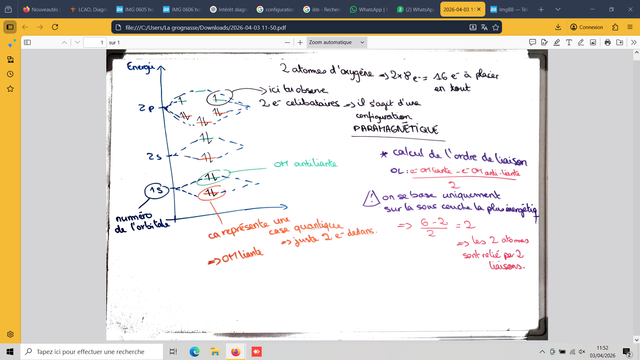Open Firefox View icon at tab bar start

[x=9, y=9]
